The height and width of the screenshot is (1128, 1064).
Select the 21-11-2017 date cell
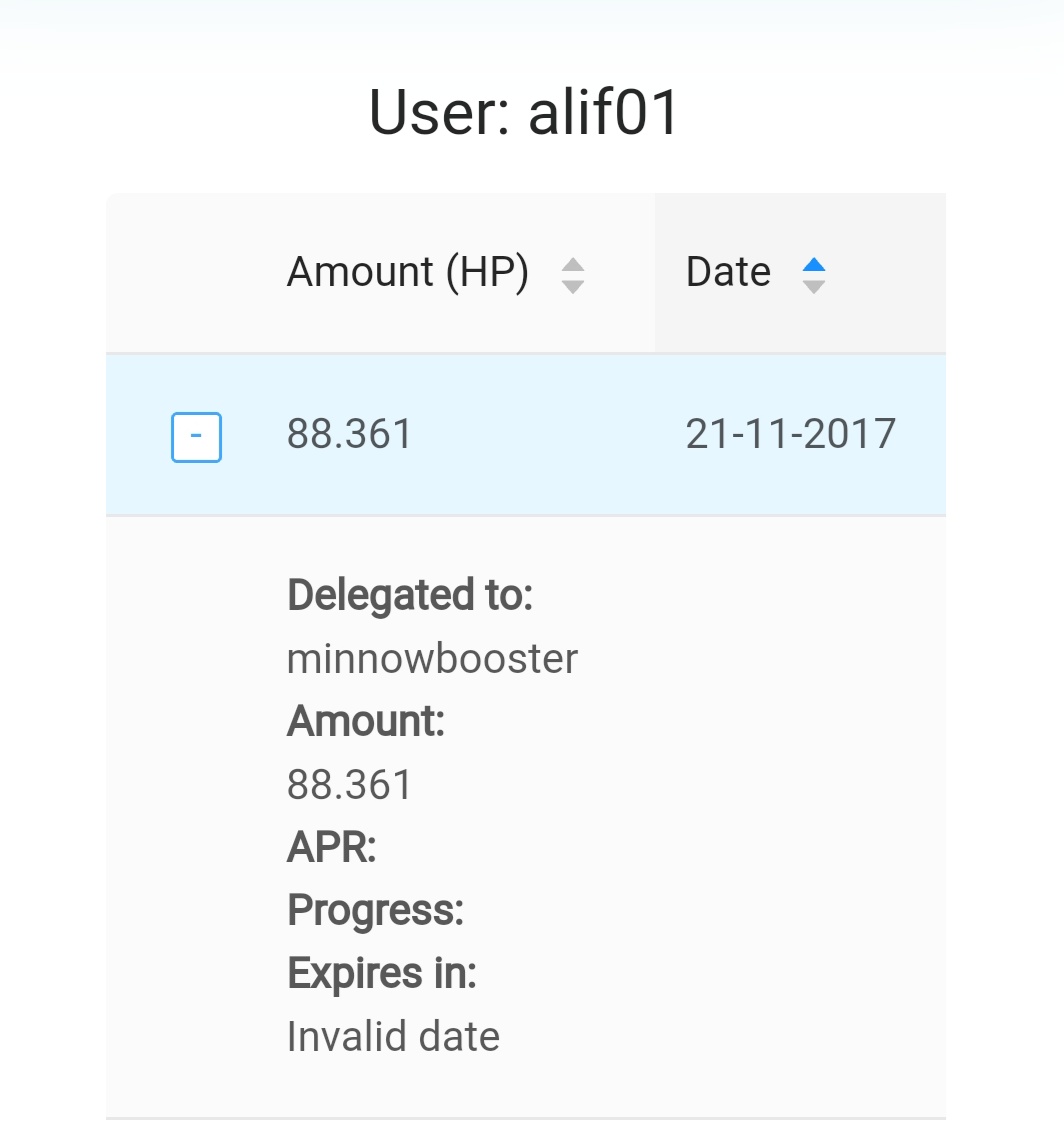pos(790,435)
